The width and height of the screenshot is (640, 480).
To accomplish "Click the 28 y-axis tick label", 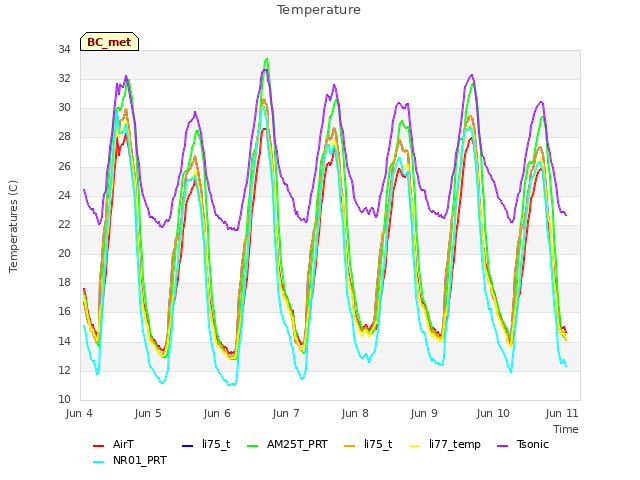I will click(64, 137).
